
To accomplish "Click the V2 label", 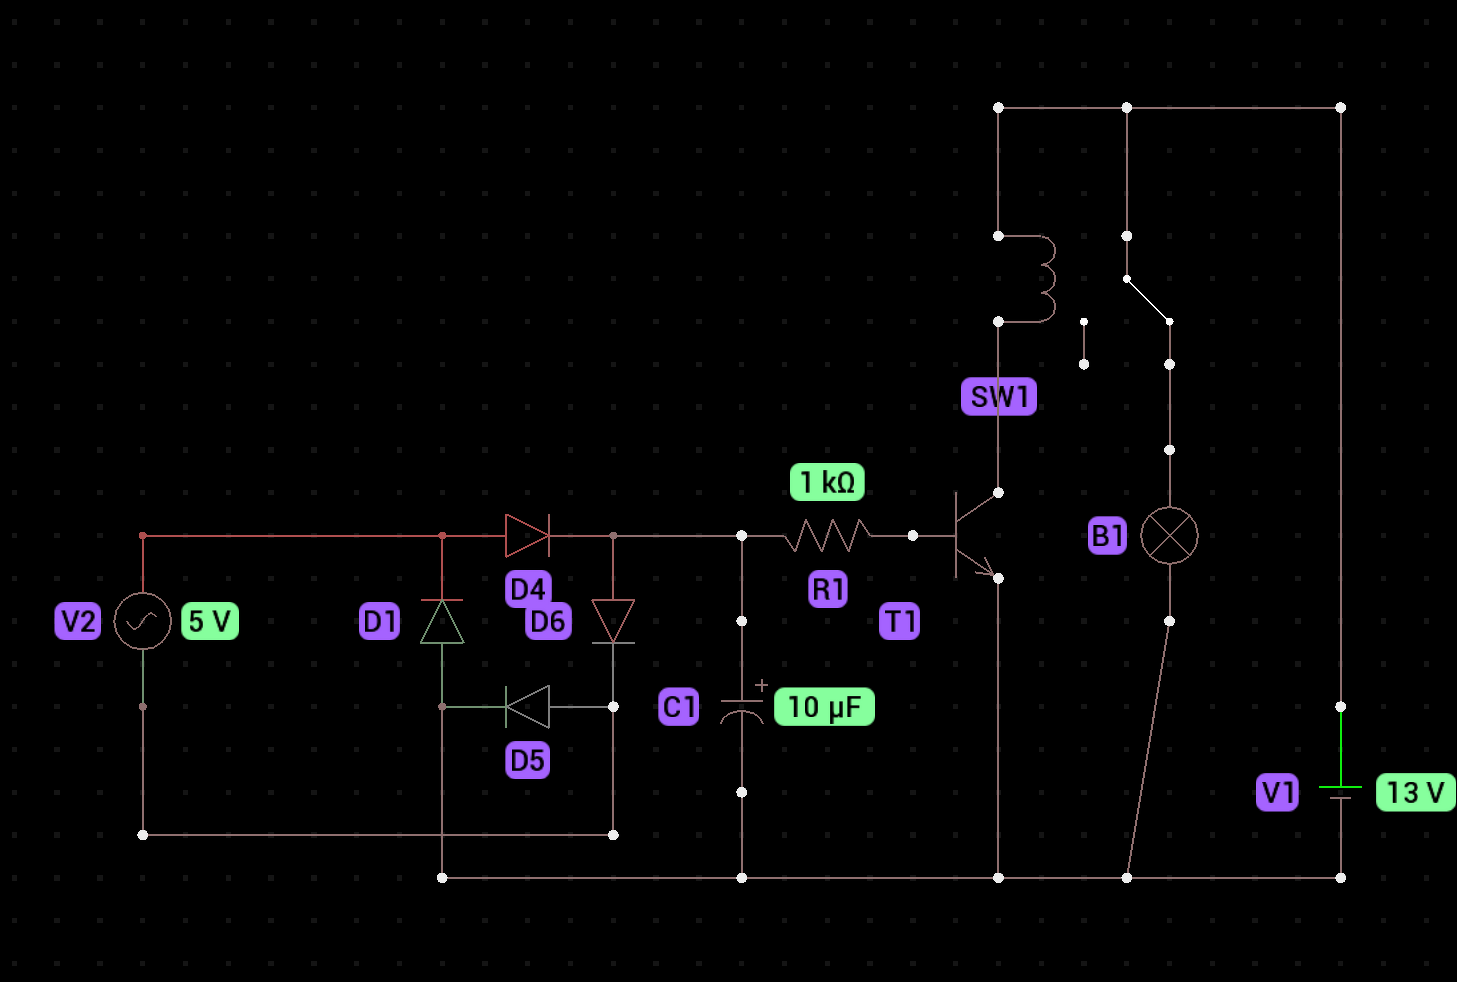I will pos(78,622).
